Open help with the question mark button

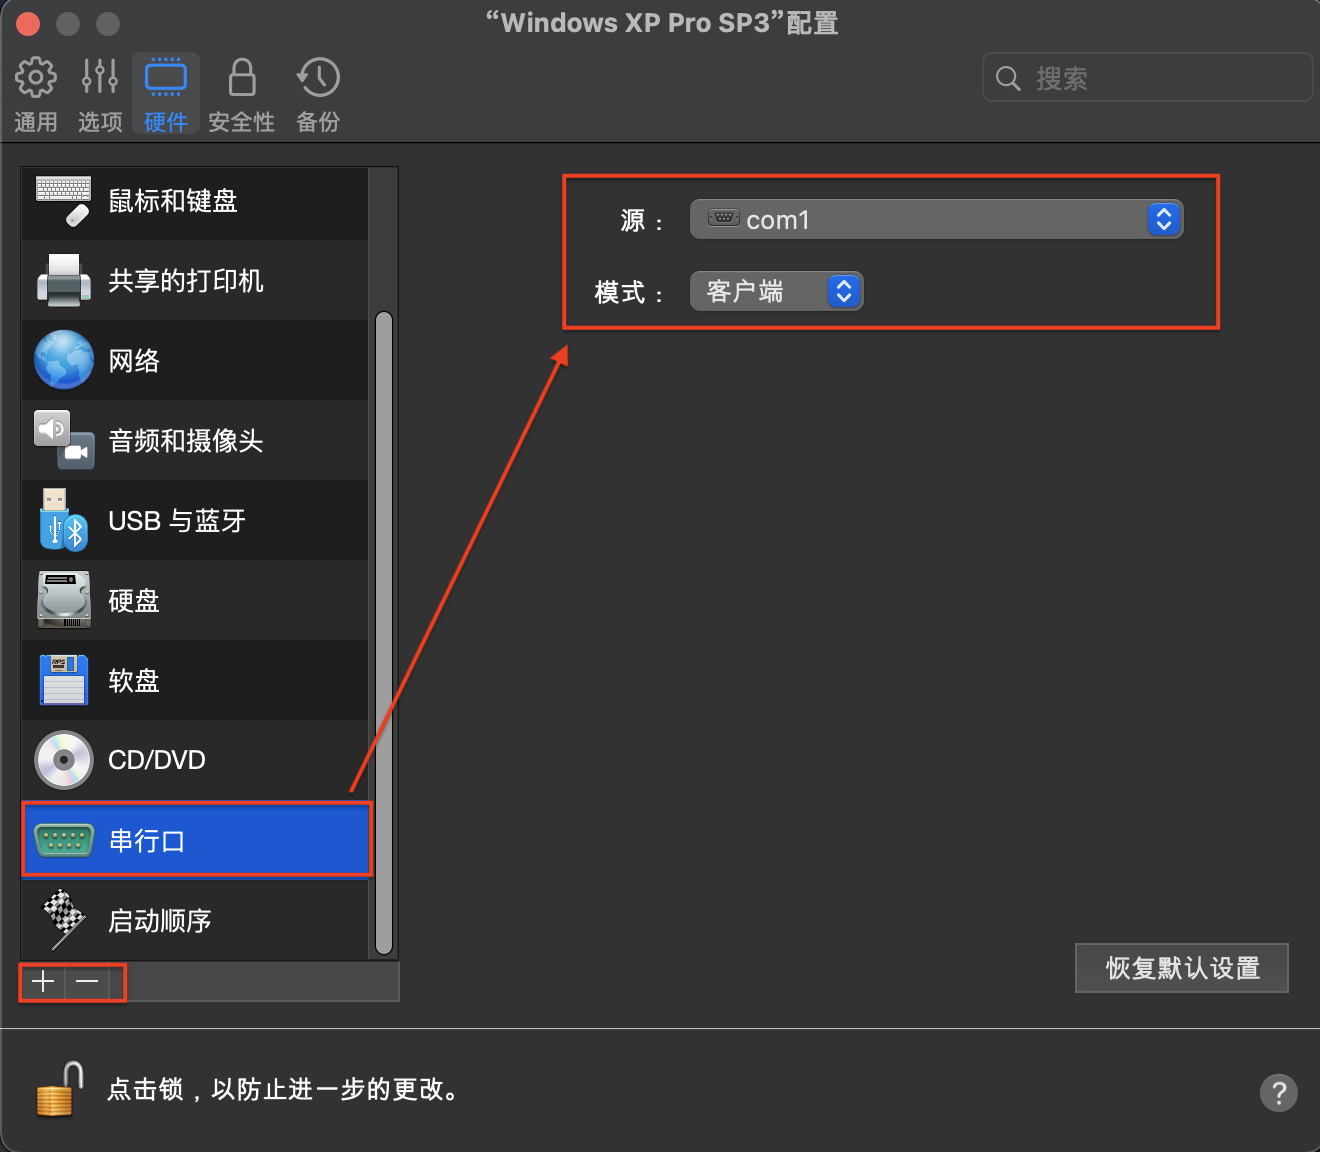tap(1279, 1093)
